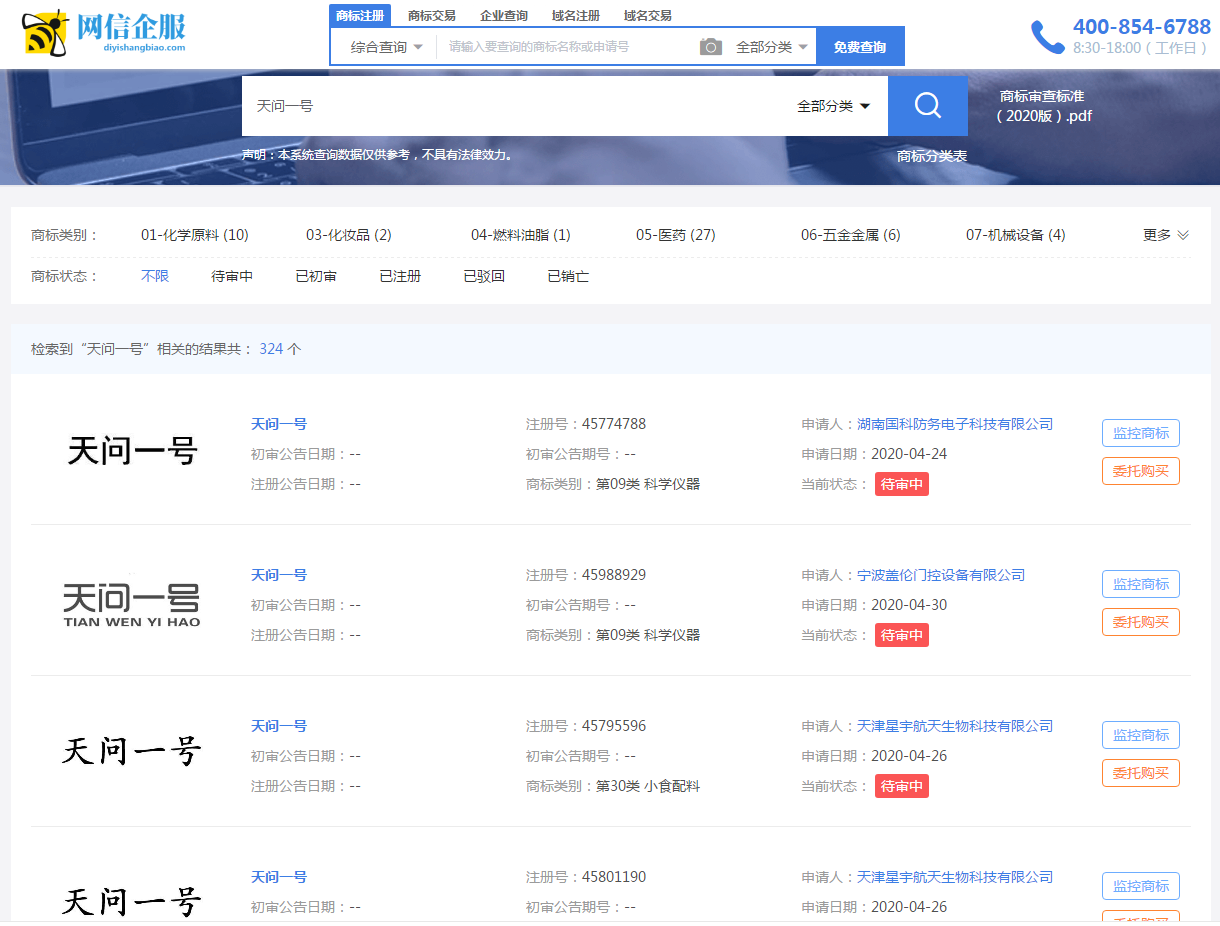Filter by 06-五金金属 (6)
The image size is (1220, 926).
click(x=851, y=235)
